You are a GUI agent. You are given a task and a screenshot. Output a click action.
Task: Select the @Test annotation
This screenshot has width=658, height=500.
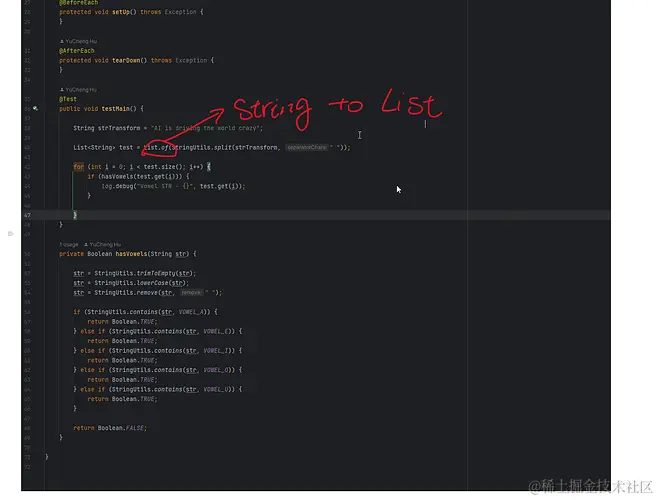(x=68, y=99)
